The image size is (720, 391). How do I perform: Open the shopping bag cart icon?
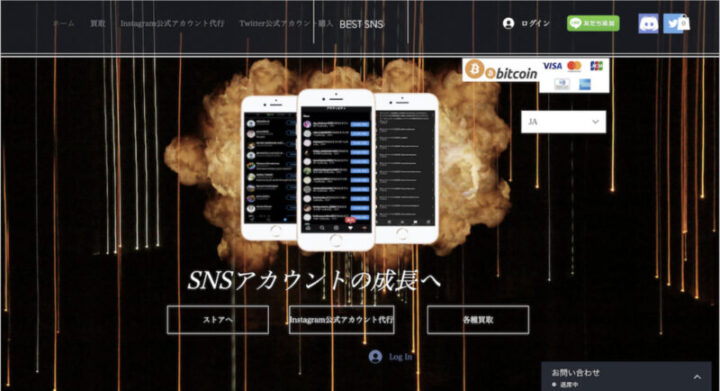click(x=684, y=22)
